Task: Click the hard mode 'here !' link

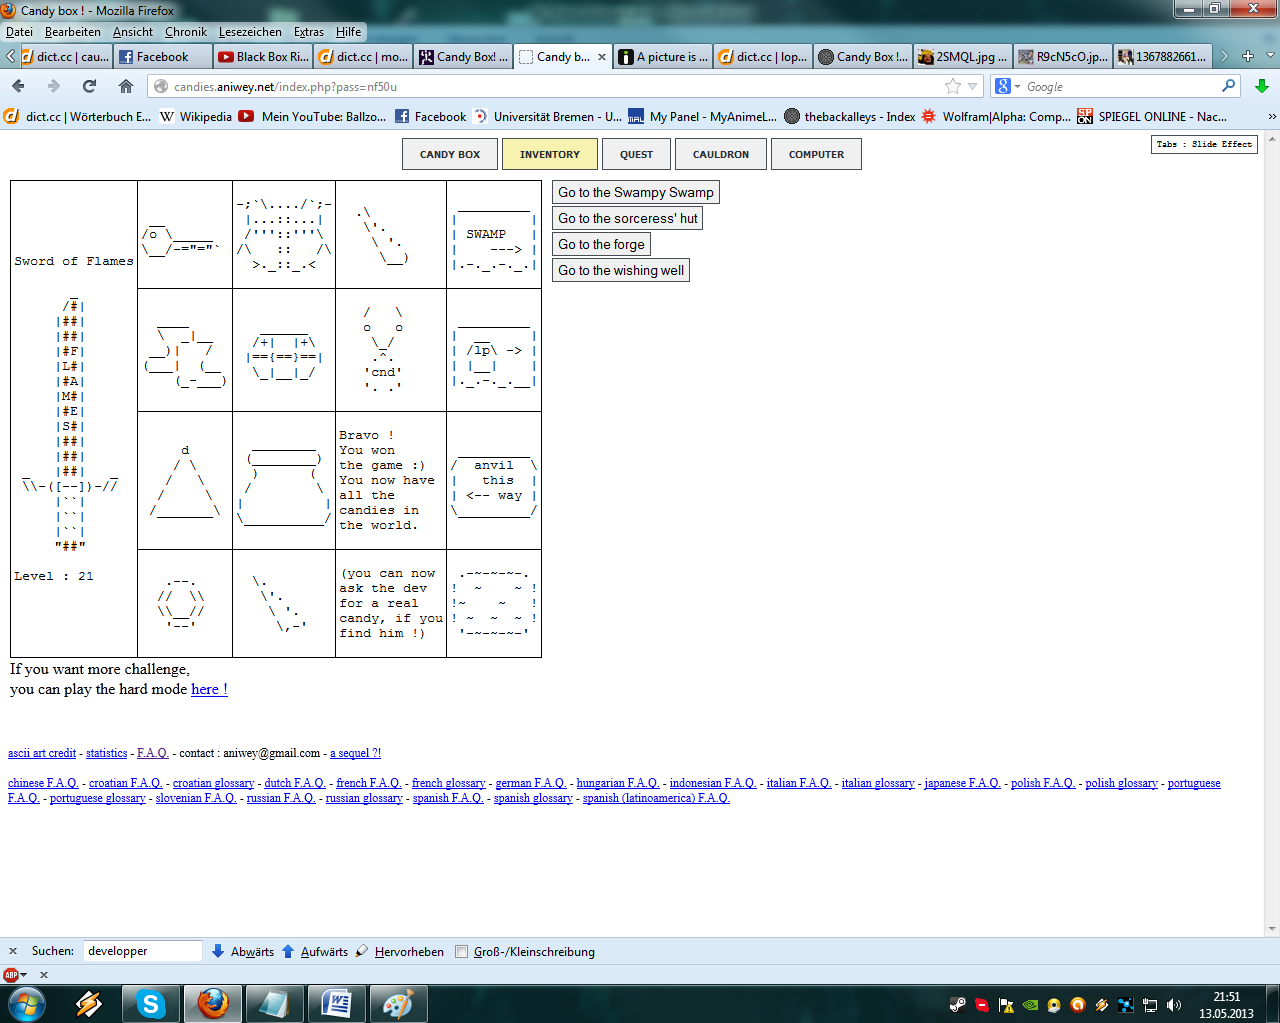Action: click(209, 689)
